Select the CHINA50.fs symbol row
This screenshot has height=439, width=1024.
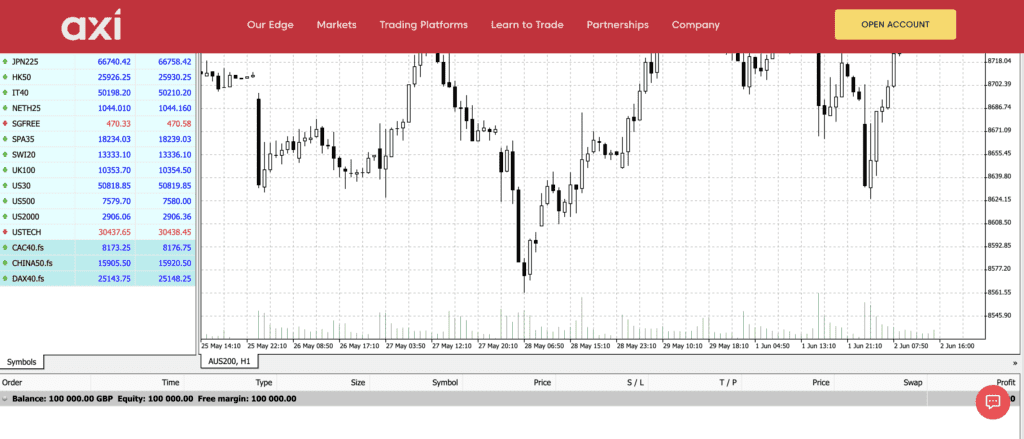coord(98,263)
